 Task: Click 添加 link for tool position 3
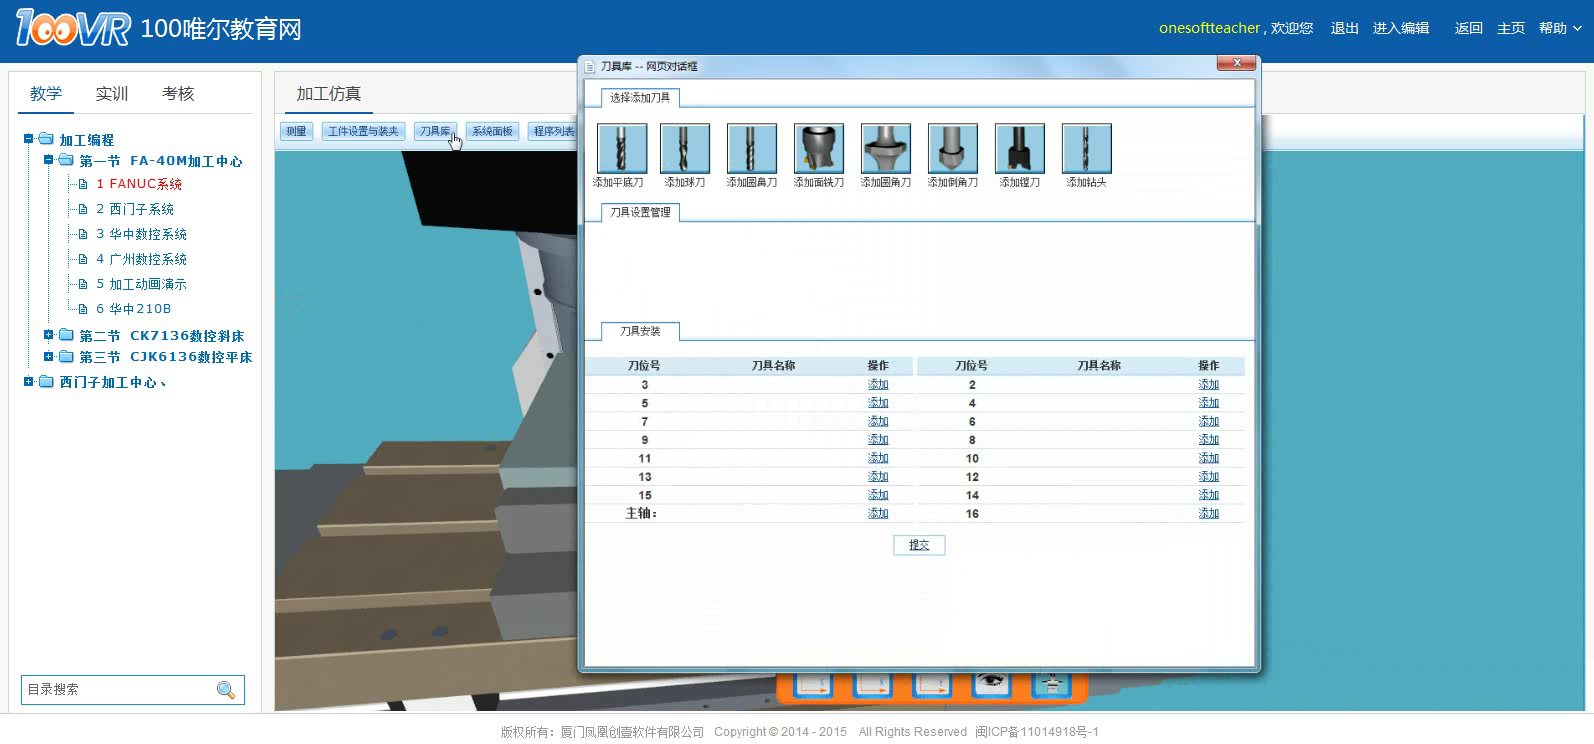pos(878,385)
